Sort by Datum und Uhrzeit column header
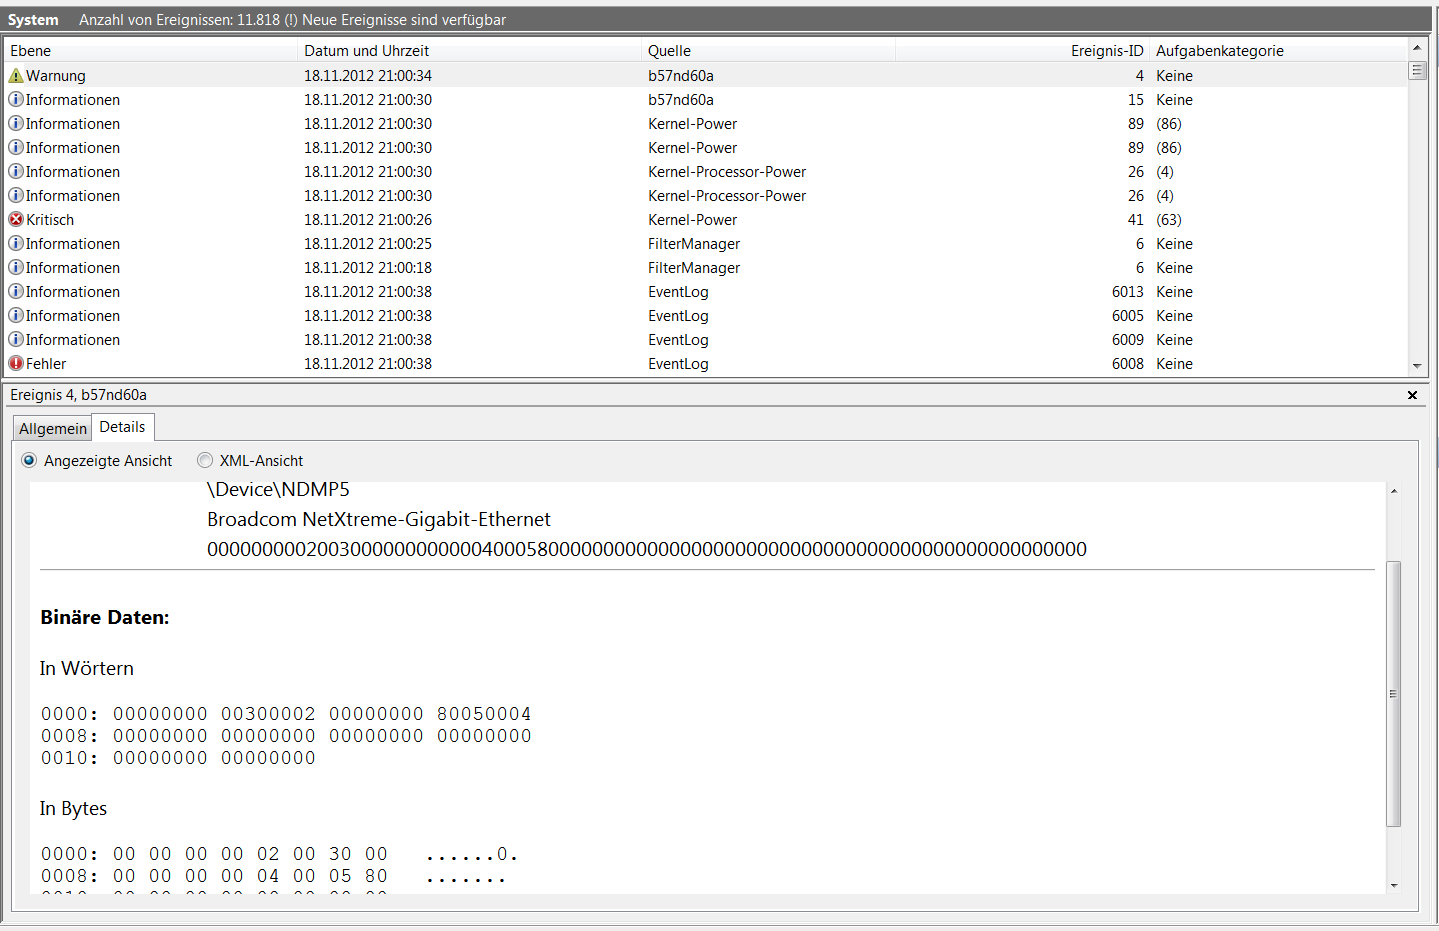Image resolution: width=1439 pixels, height=931 pixels. click(x=470, y=51)
